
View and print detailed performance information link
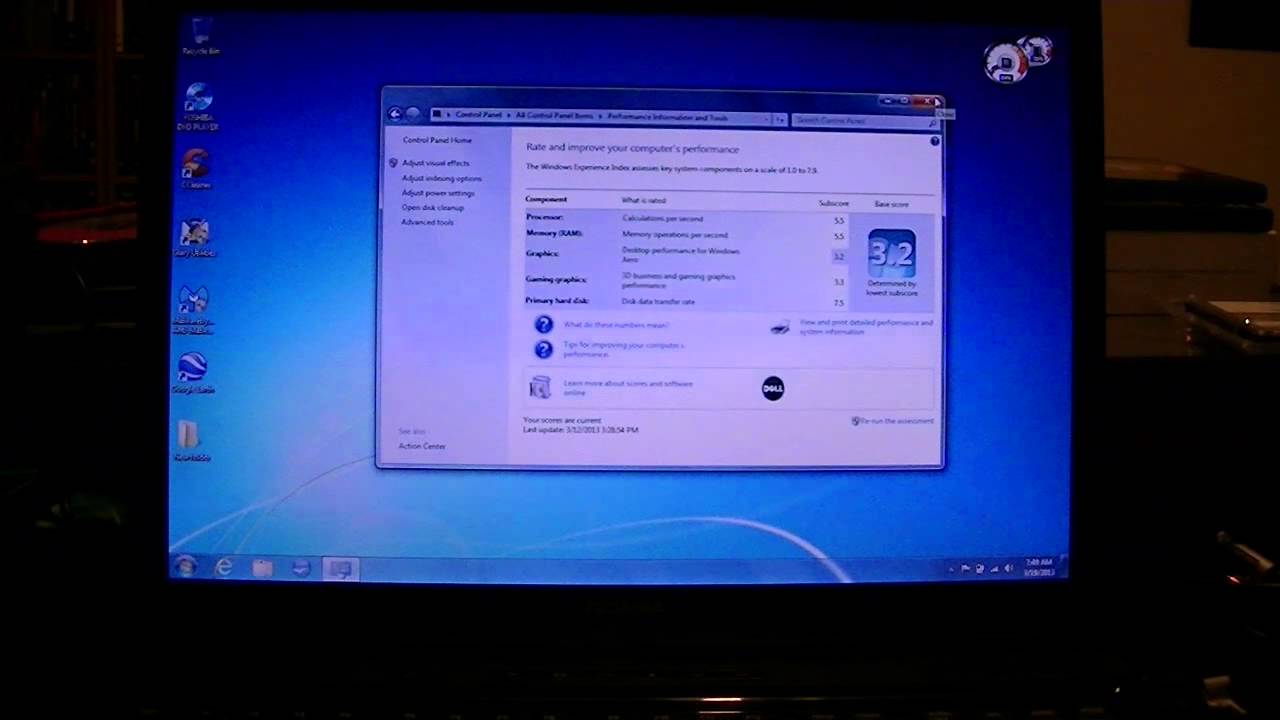[866, 327]
